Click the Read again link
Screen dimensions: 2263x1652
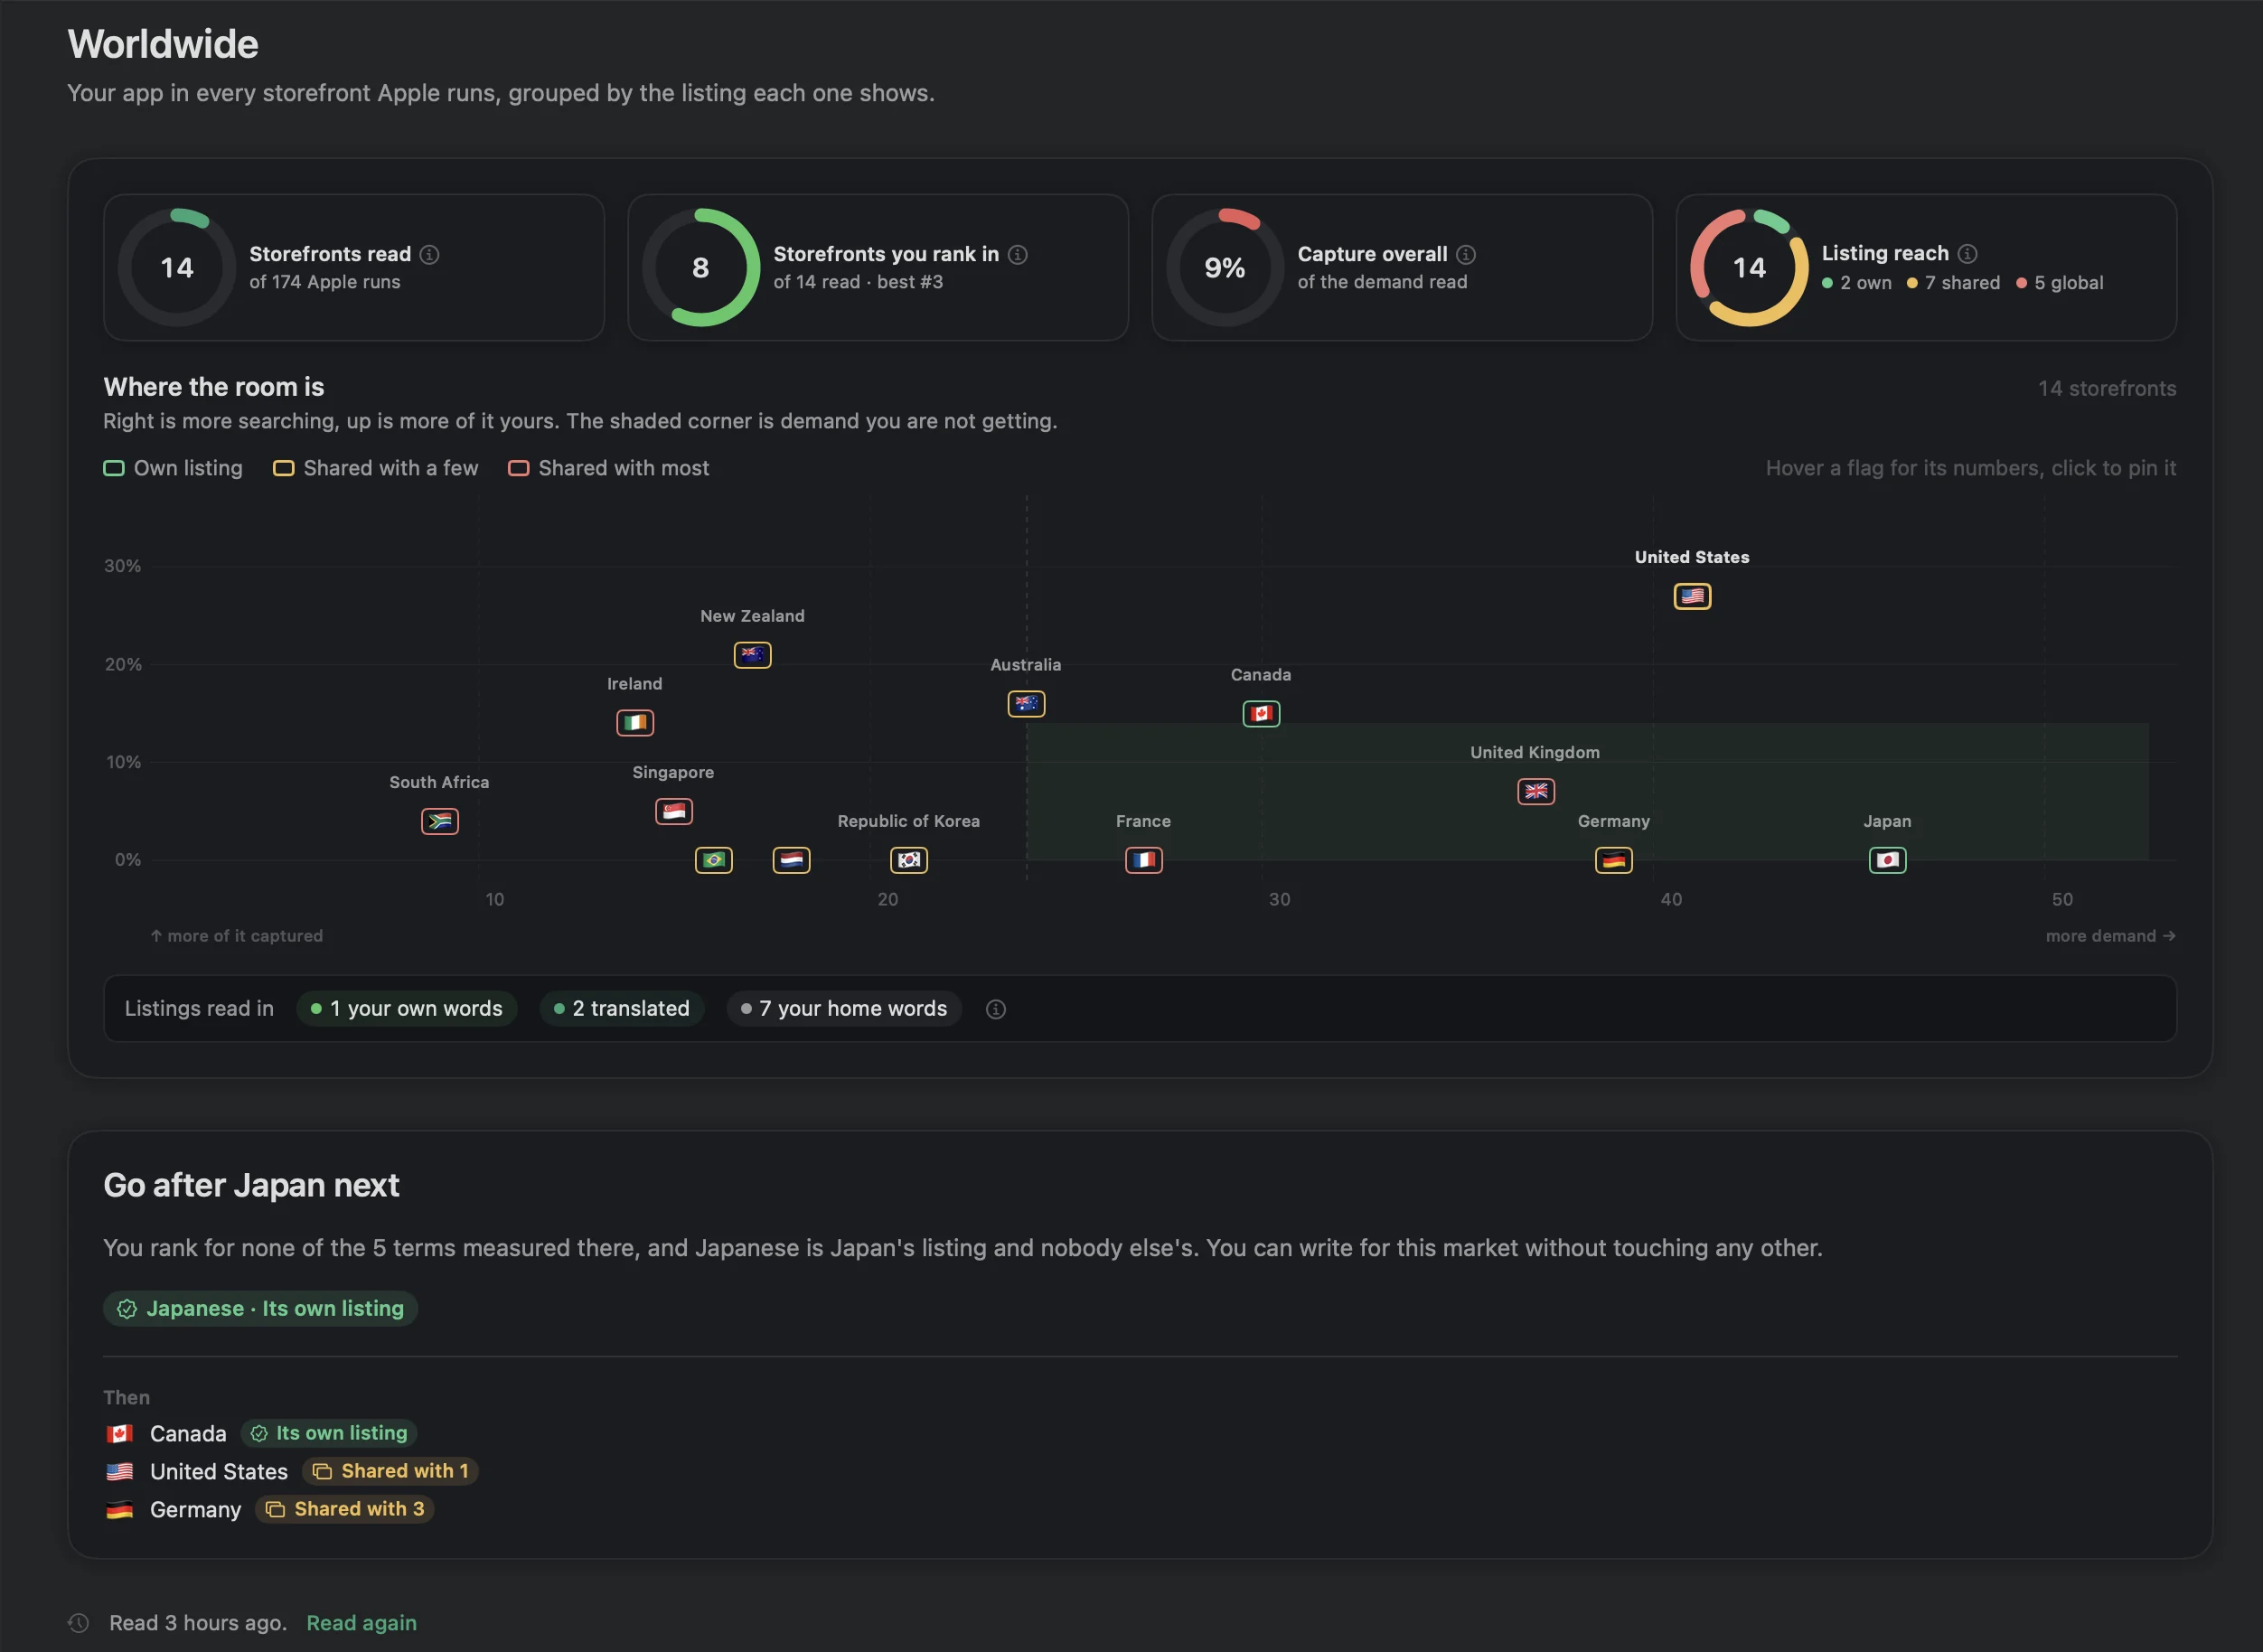click(x=361, y=1622)
